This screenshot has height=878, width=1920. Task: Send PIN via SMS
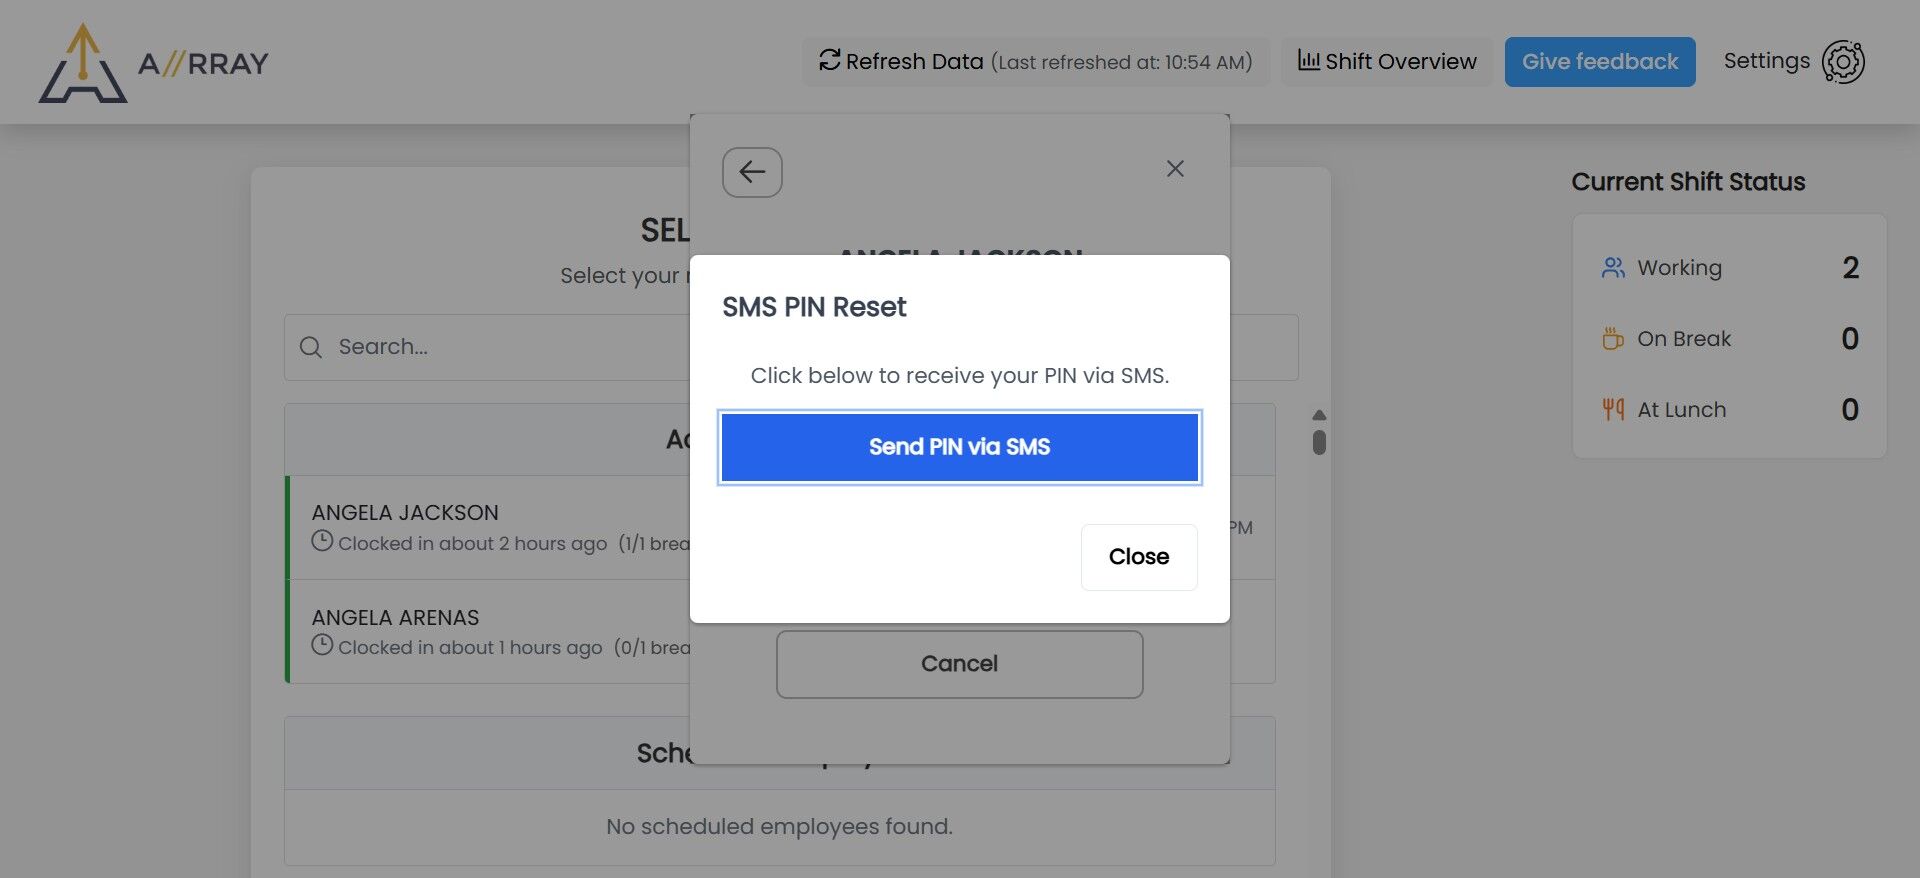[959, 447]
